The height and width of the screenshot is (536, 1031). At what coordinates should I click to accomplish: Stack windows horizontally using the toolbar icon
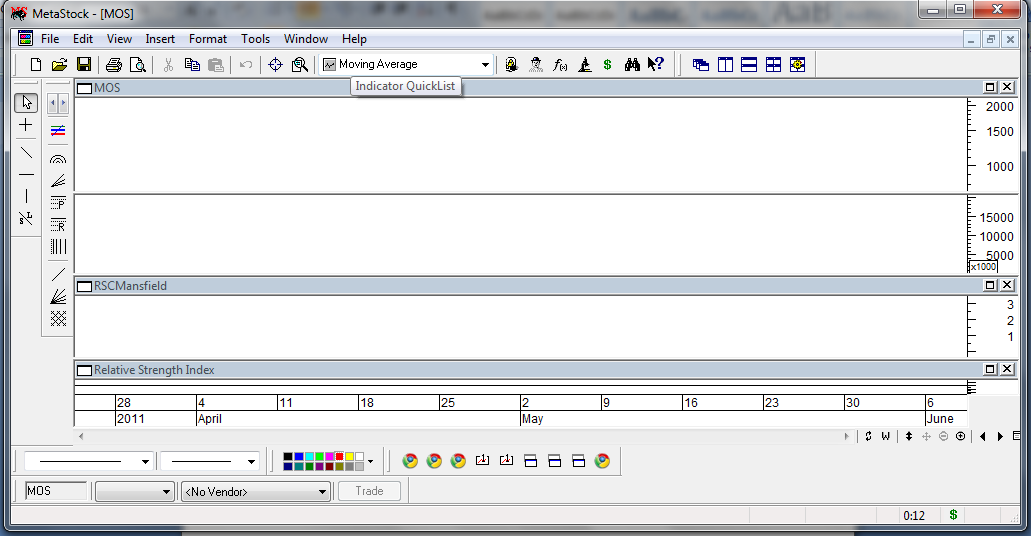[749, 64]
